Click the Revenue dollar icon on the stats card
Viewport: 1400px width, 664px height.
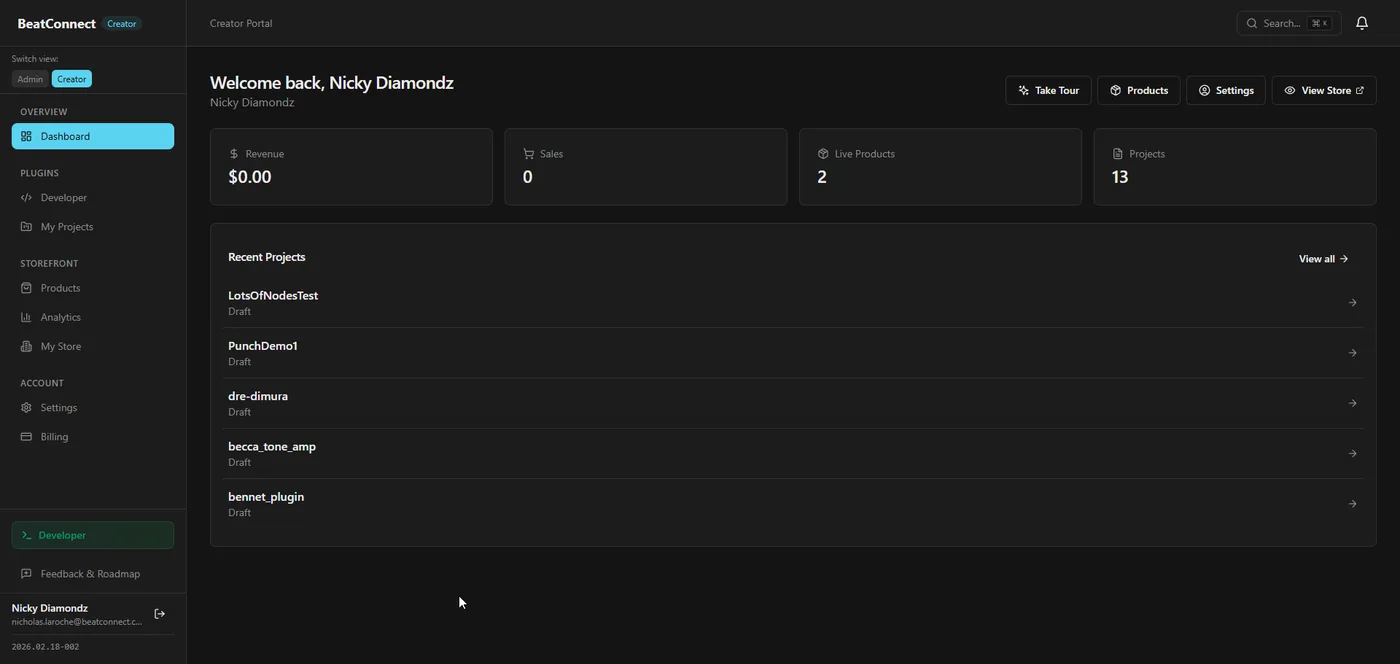[x=232, y=153]
